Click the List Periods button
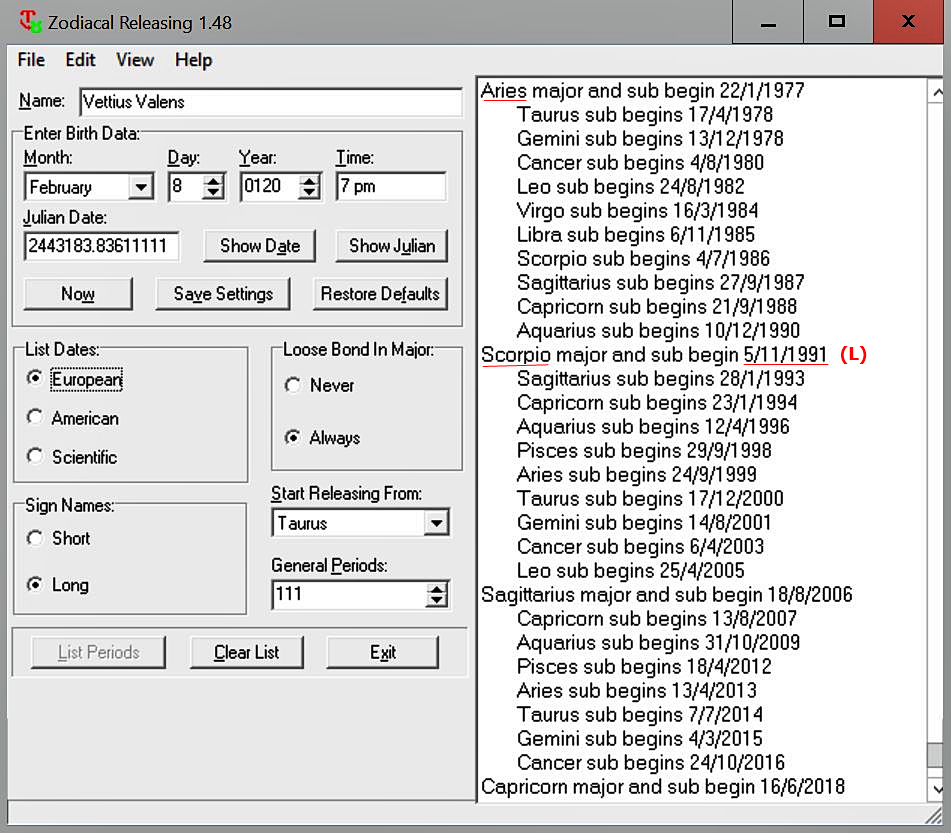Image resolution: width=951 pixels, height=833 pixels. pos(98,652)
